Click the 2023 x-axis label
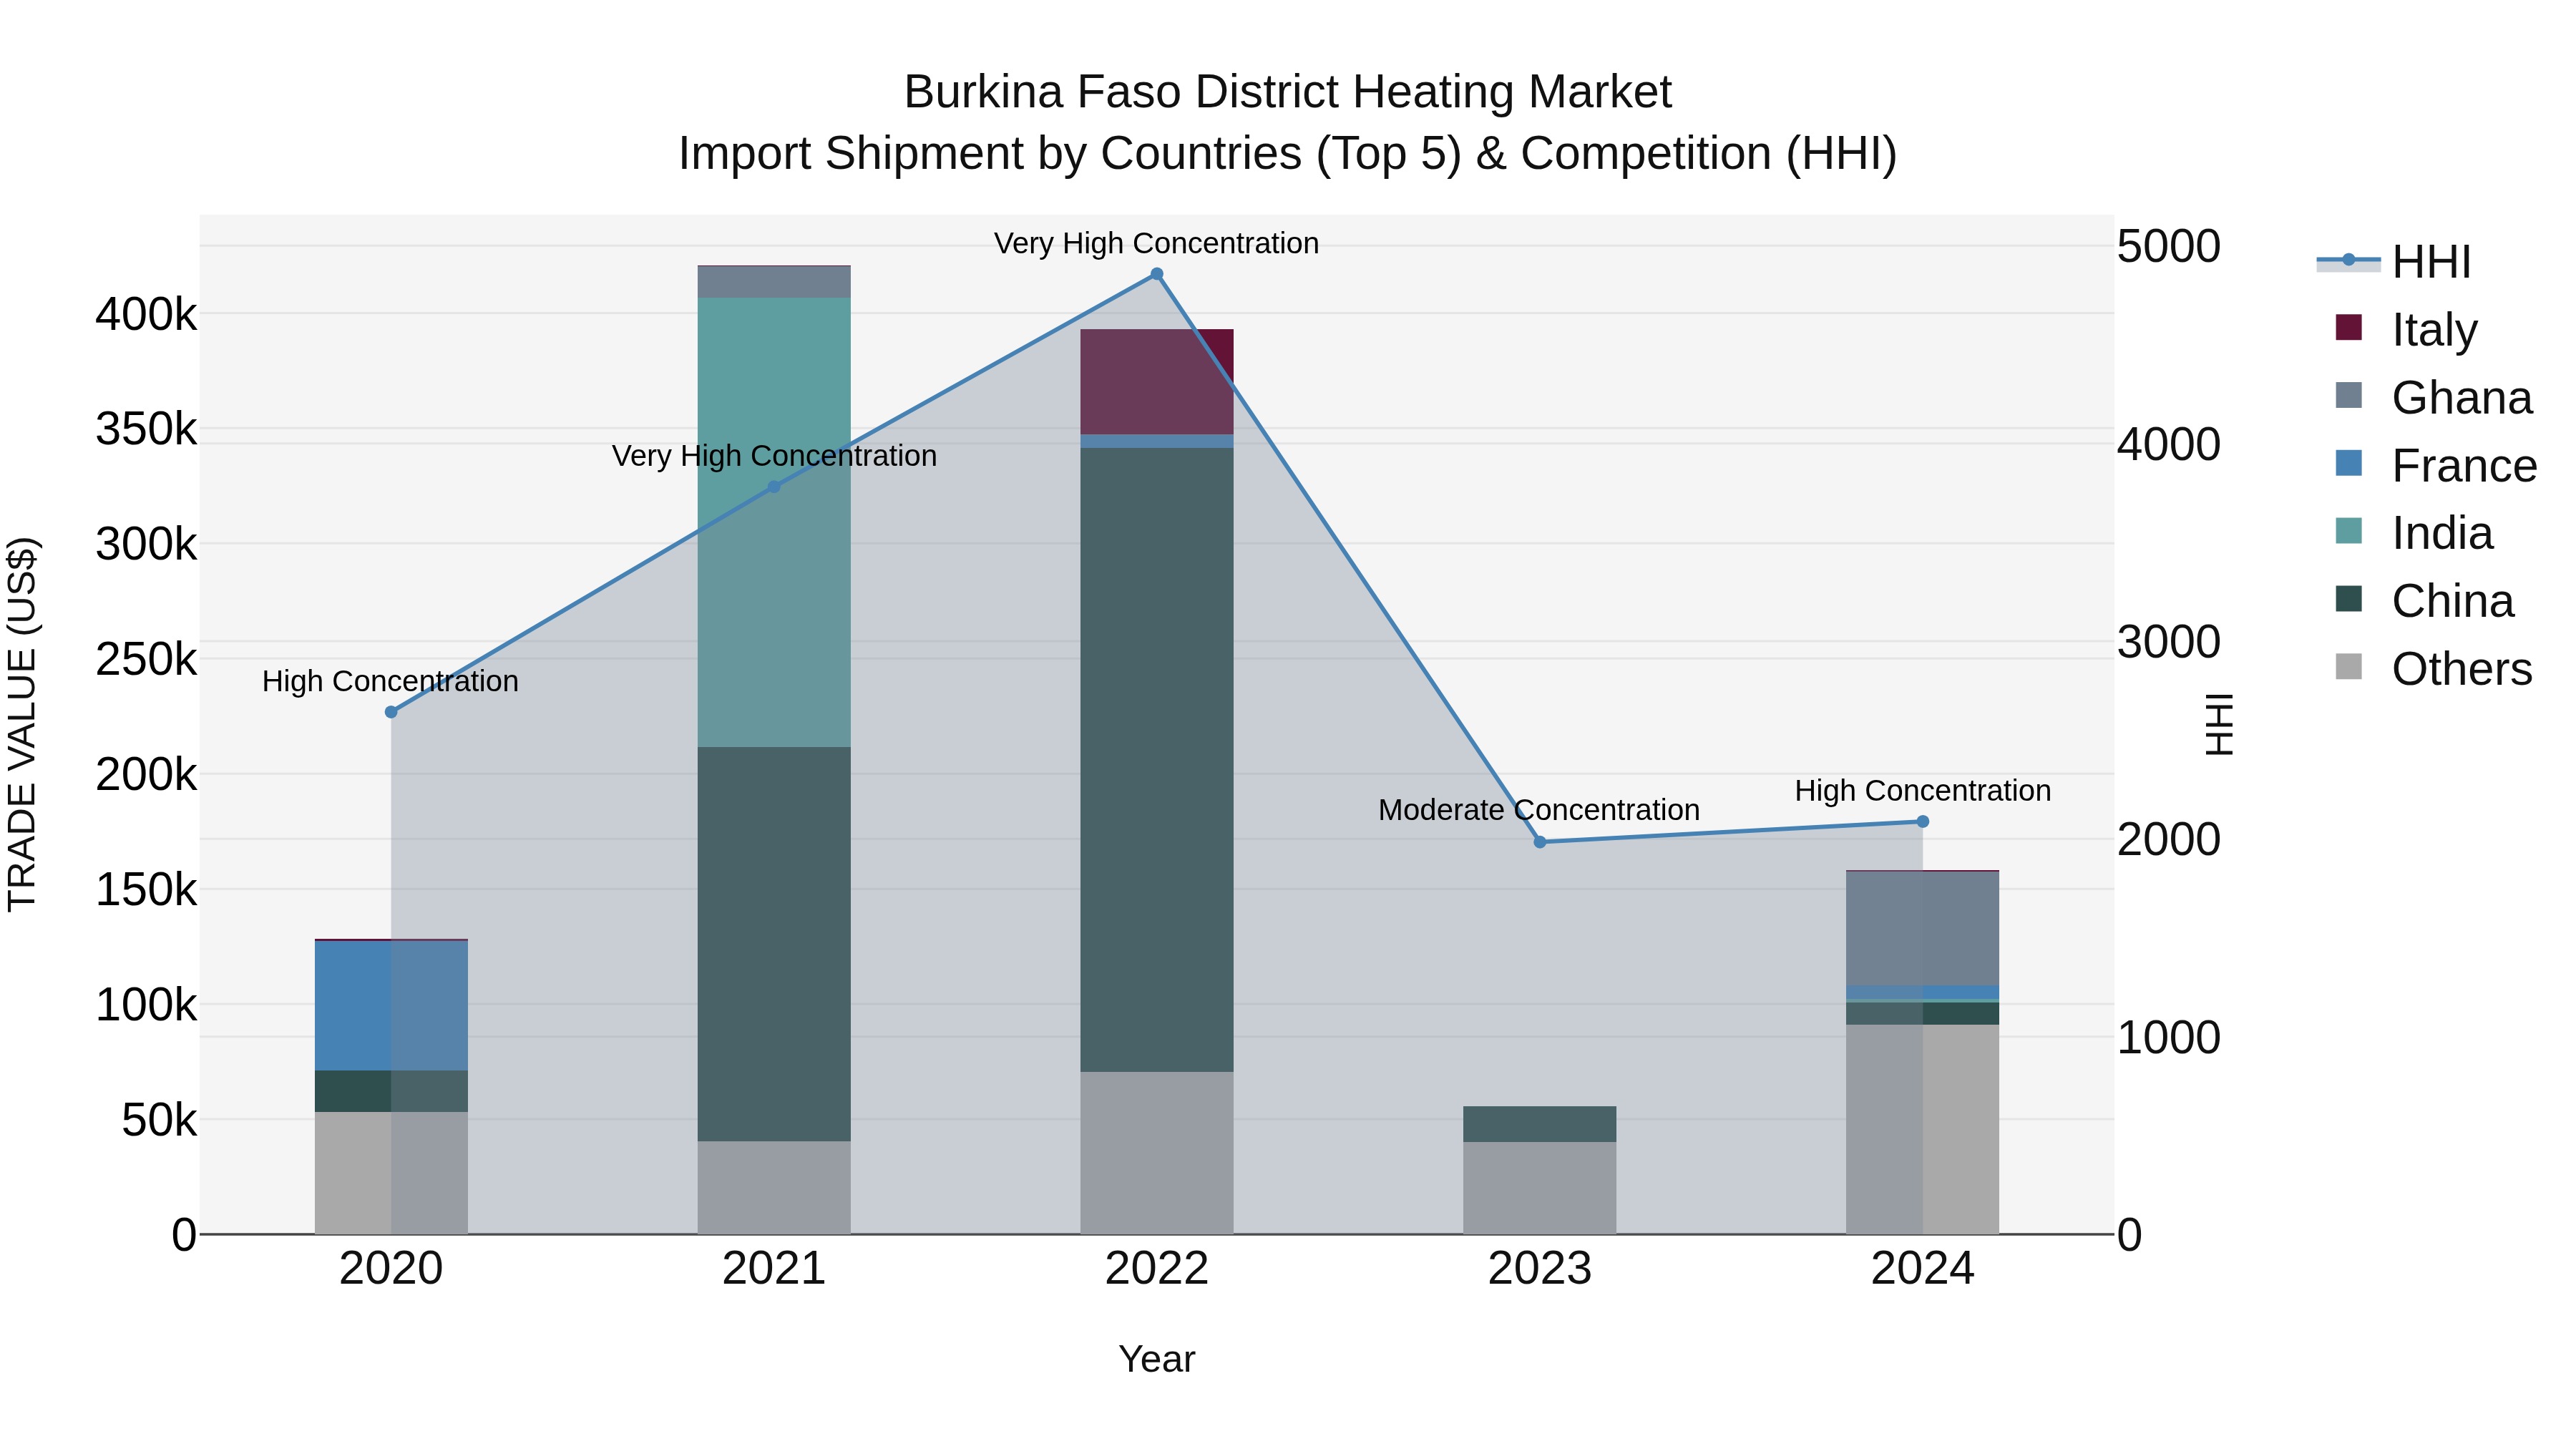The width and height of the screenshot is (2576, 1449). click(1540, 1269)
